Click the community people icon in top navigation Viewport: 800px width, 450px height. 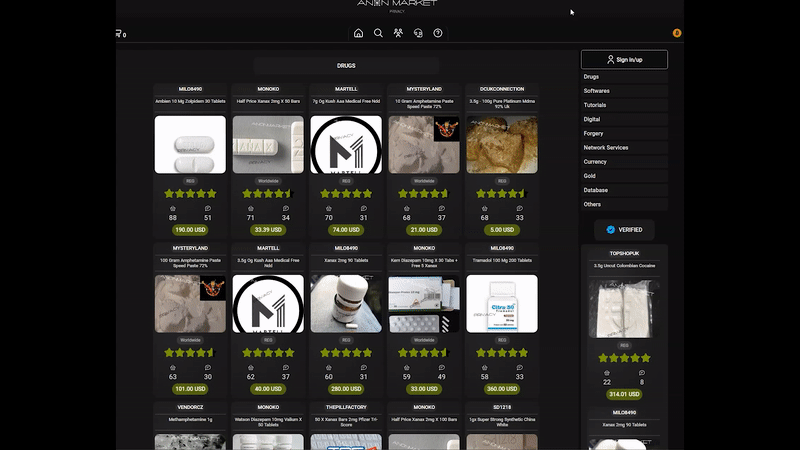click(x=398, y=33)
